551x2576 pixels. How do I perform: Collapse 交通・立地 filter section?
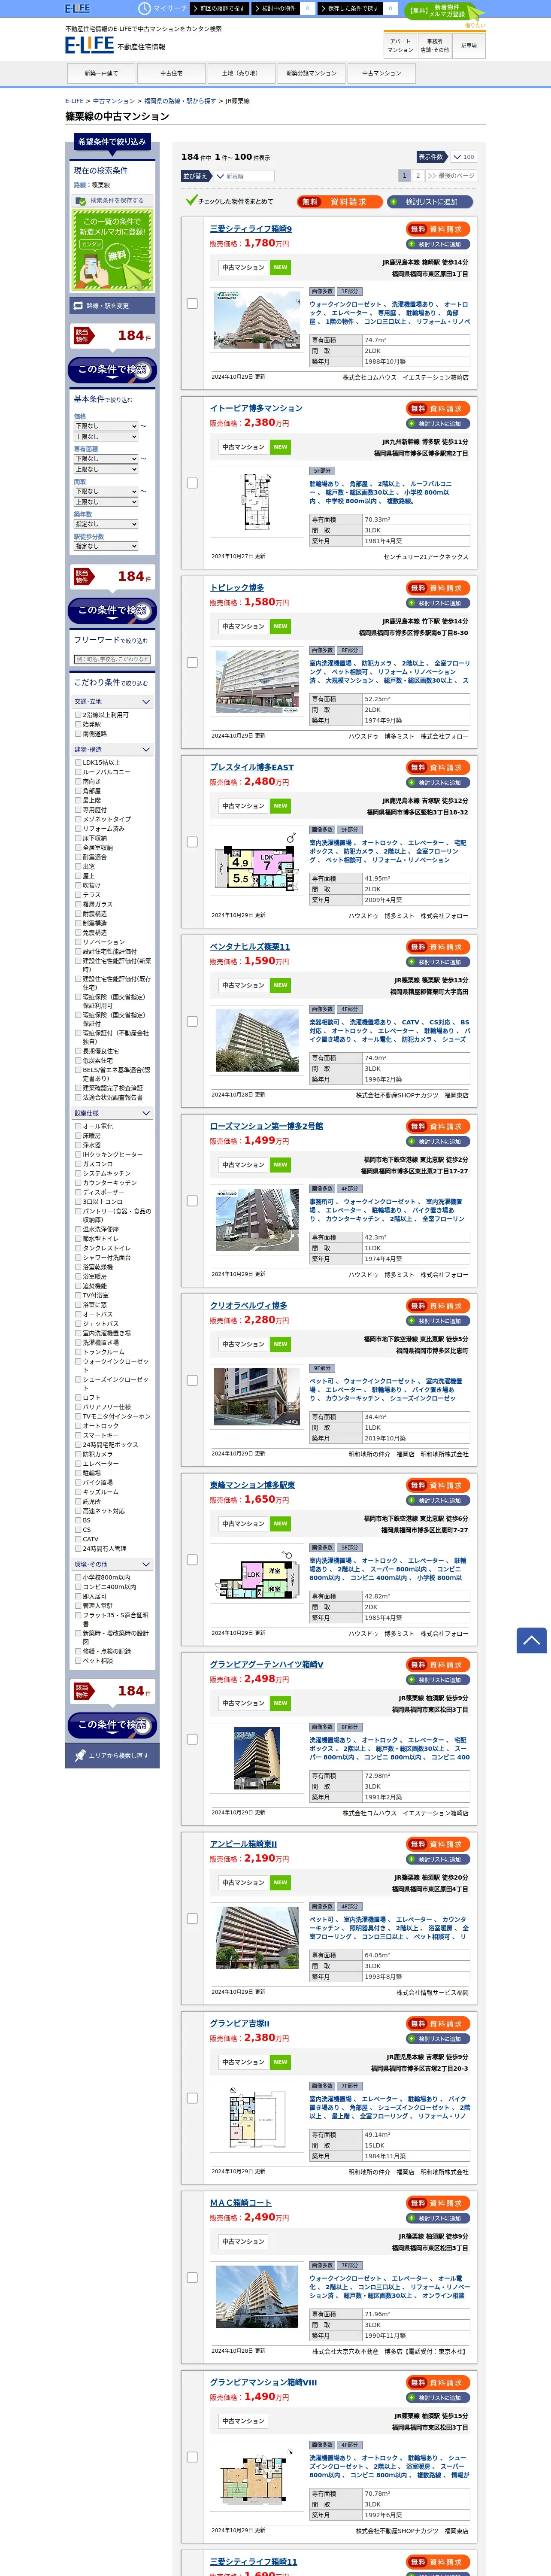pyautogui.click(x=112, y=702)
